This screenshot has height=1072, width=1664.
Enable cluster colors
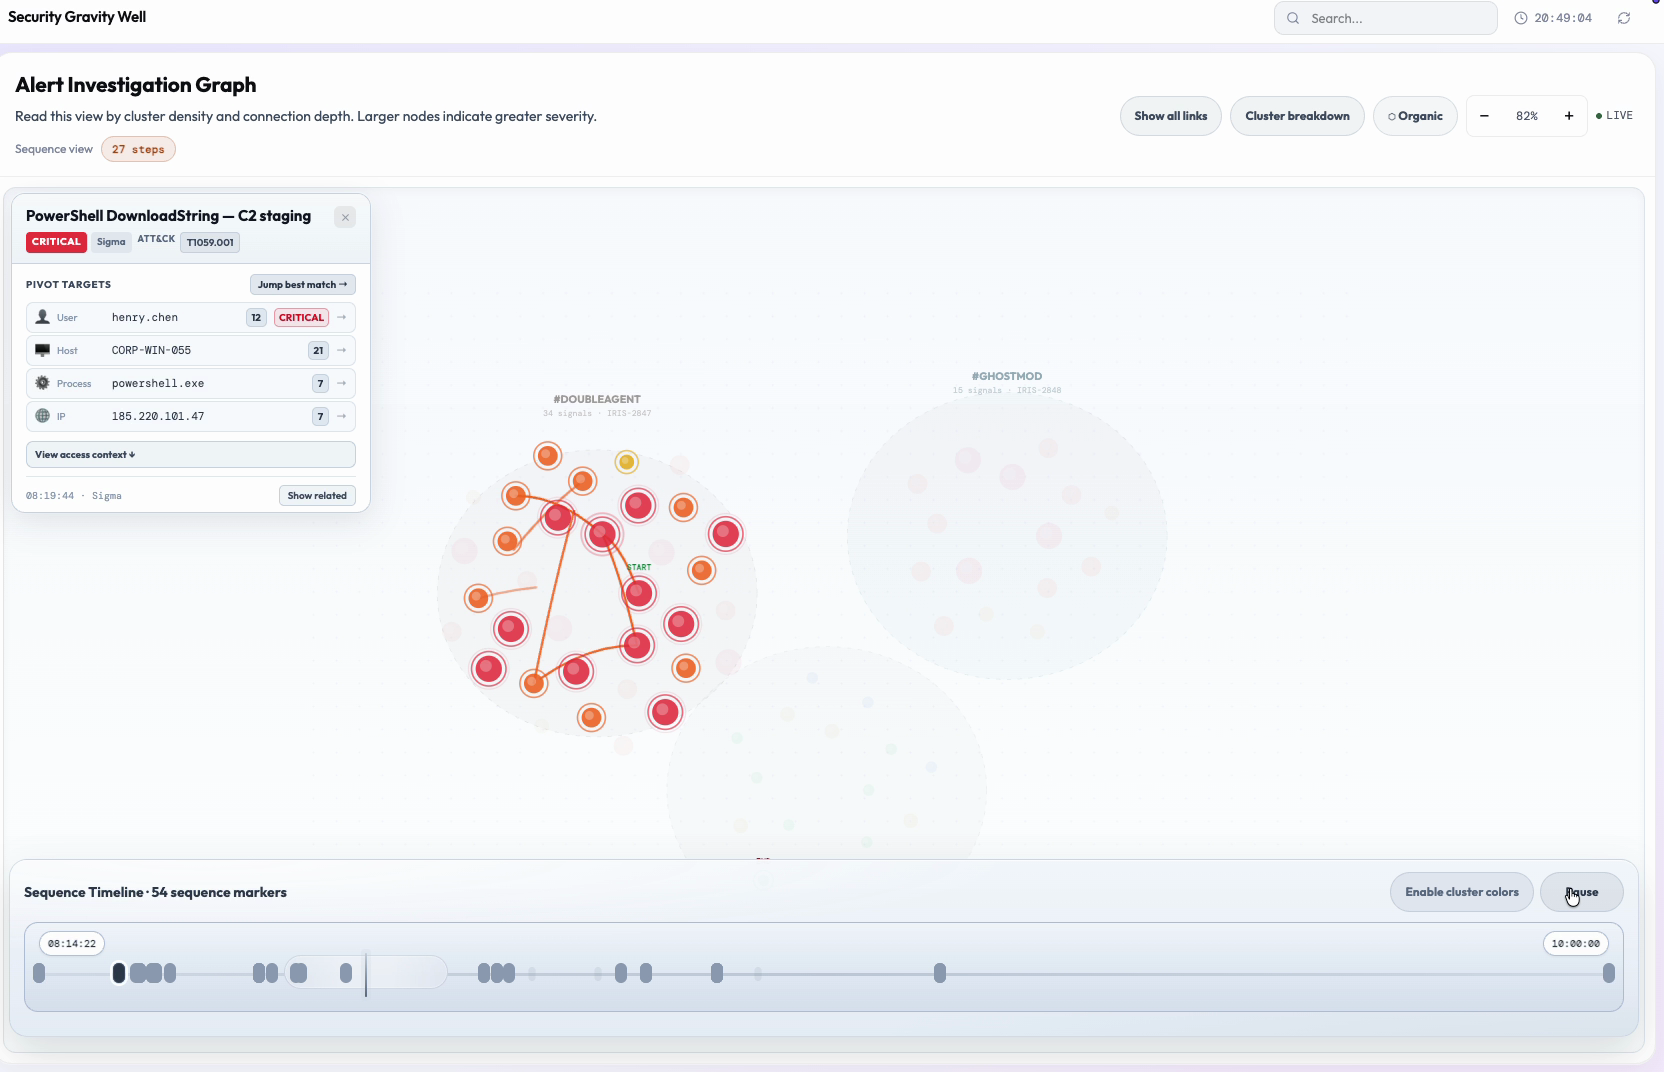click(x=1461, y=892)
